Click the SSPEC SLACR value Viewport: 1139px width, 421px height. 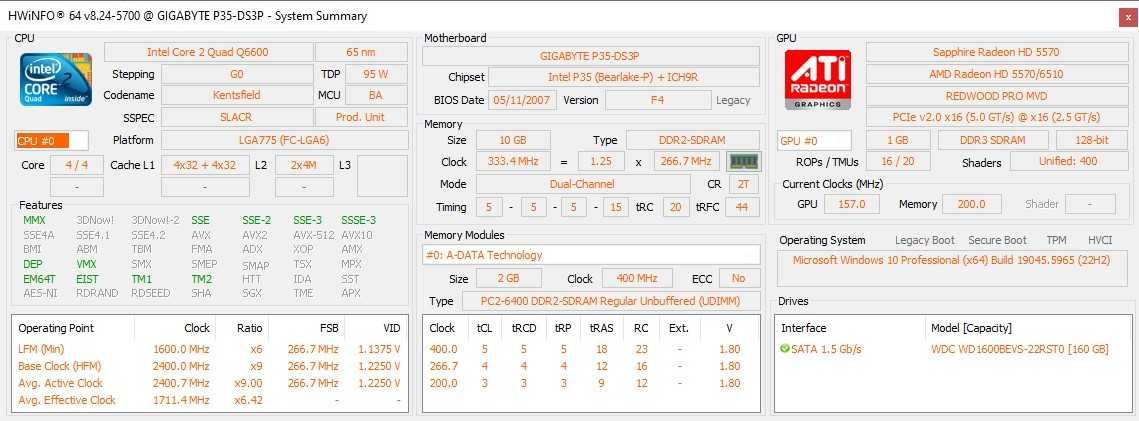237,117
